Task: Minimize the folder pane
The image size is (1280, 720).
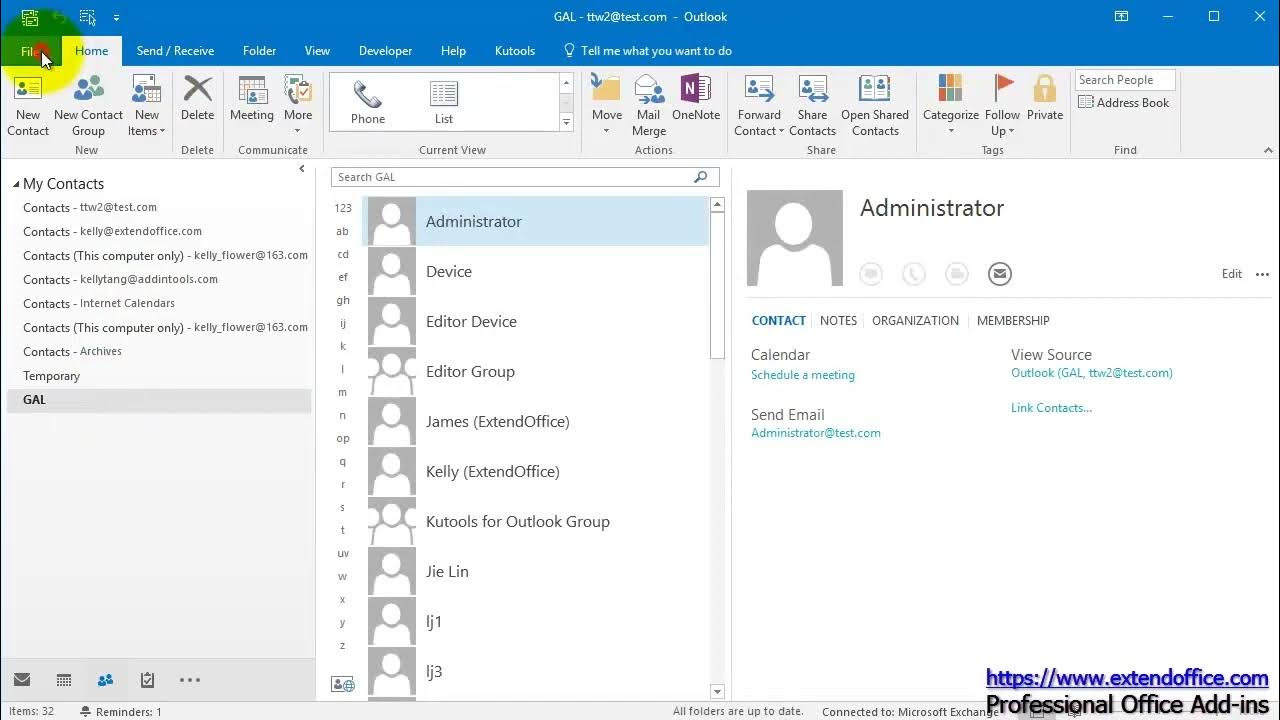Action: pyautogui.click(x=302, y=169)
